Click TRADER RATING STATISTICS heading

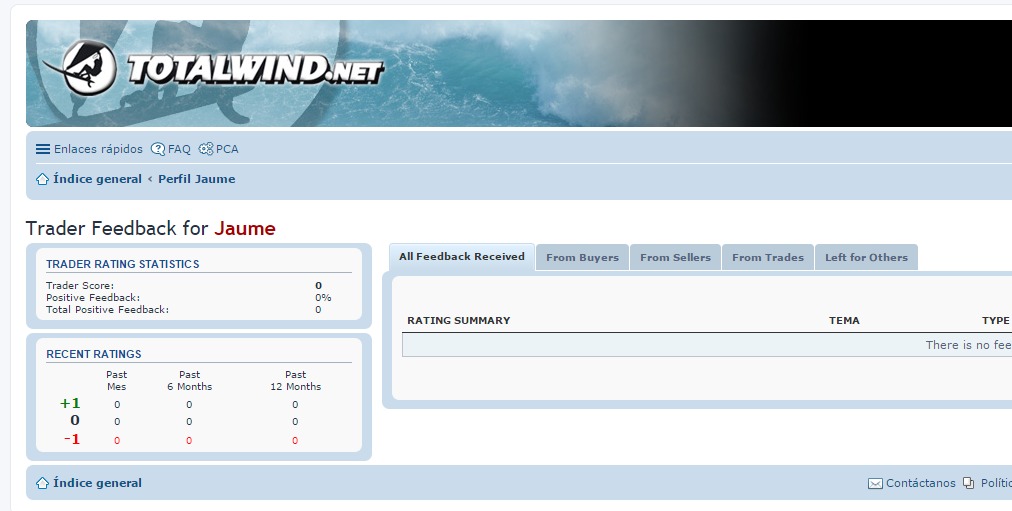123,264
